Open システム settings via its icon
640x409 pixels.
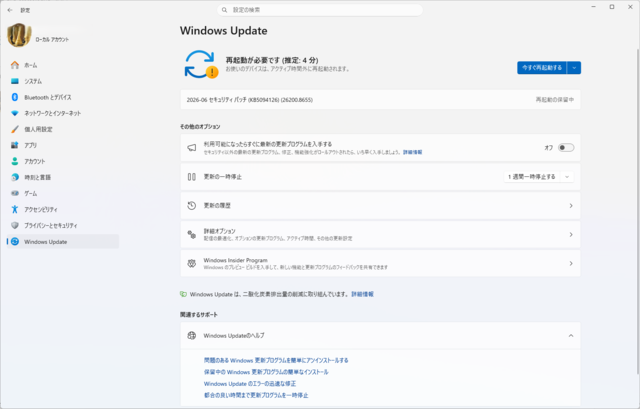click(x=15, y=81)
